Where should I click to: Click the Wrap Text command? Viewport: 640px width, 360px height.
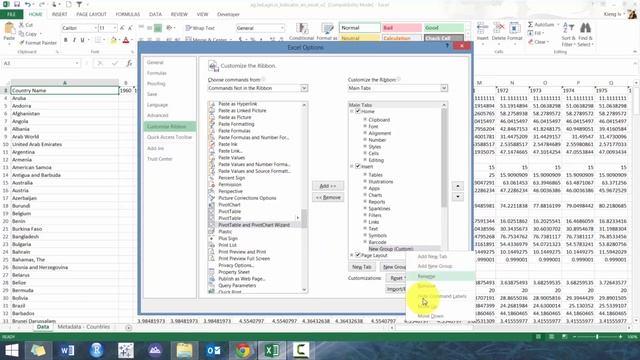[200, 28]
